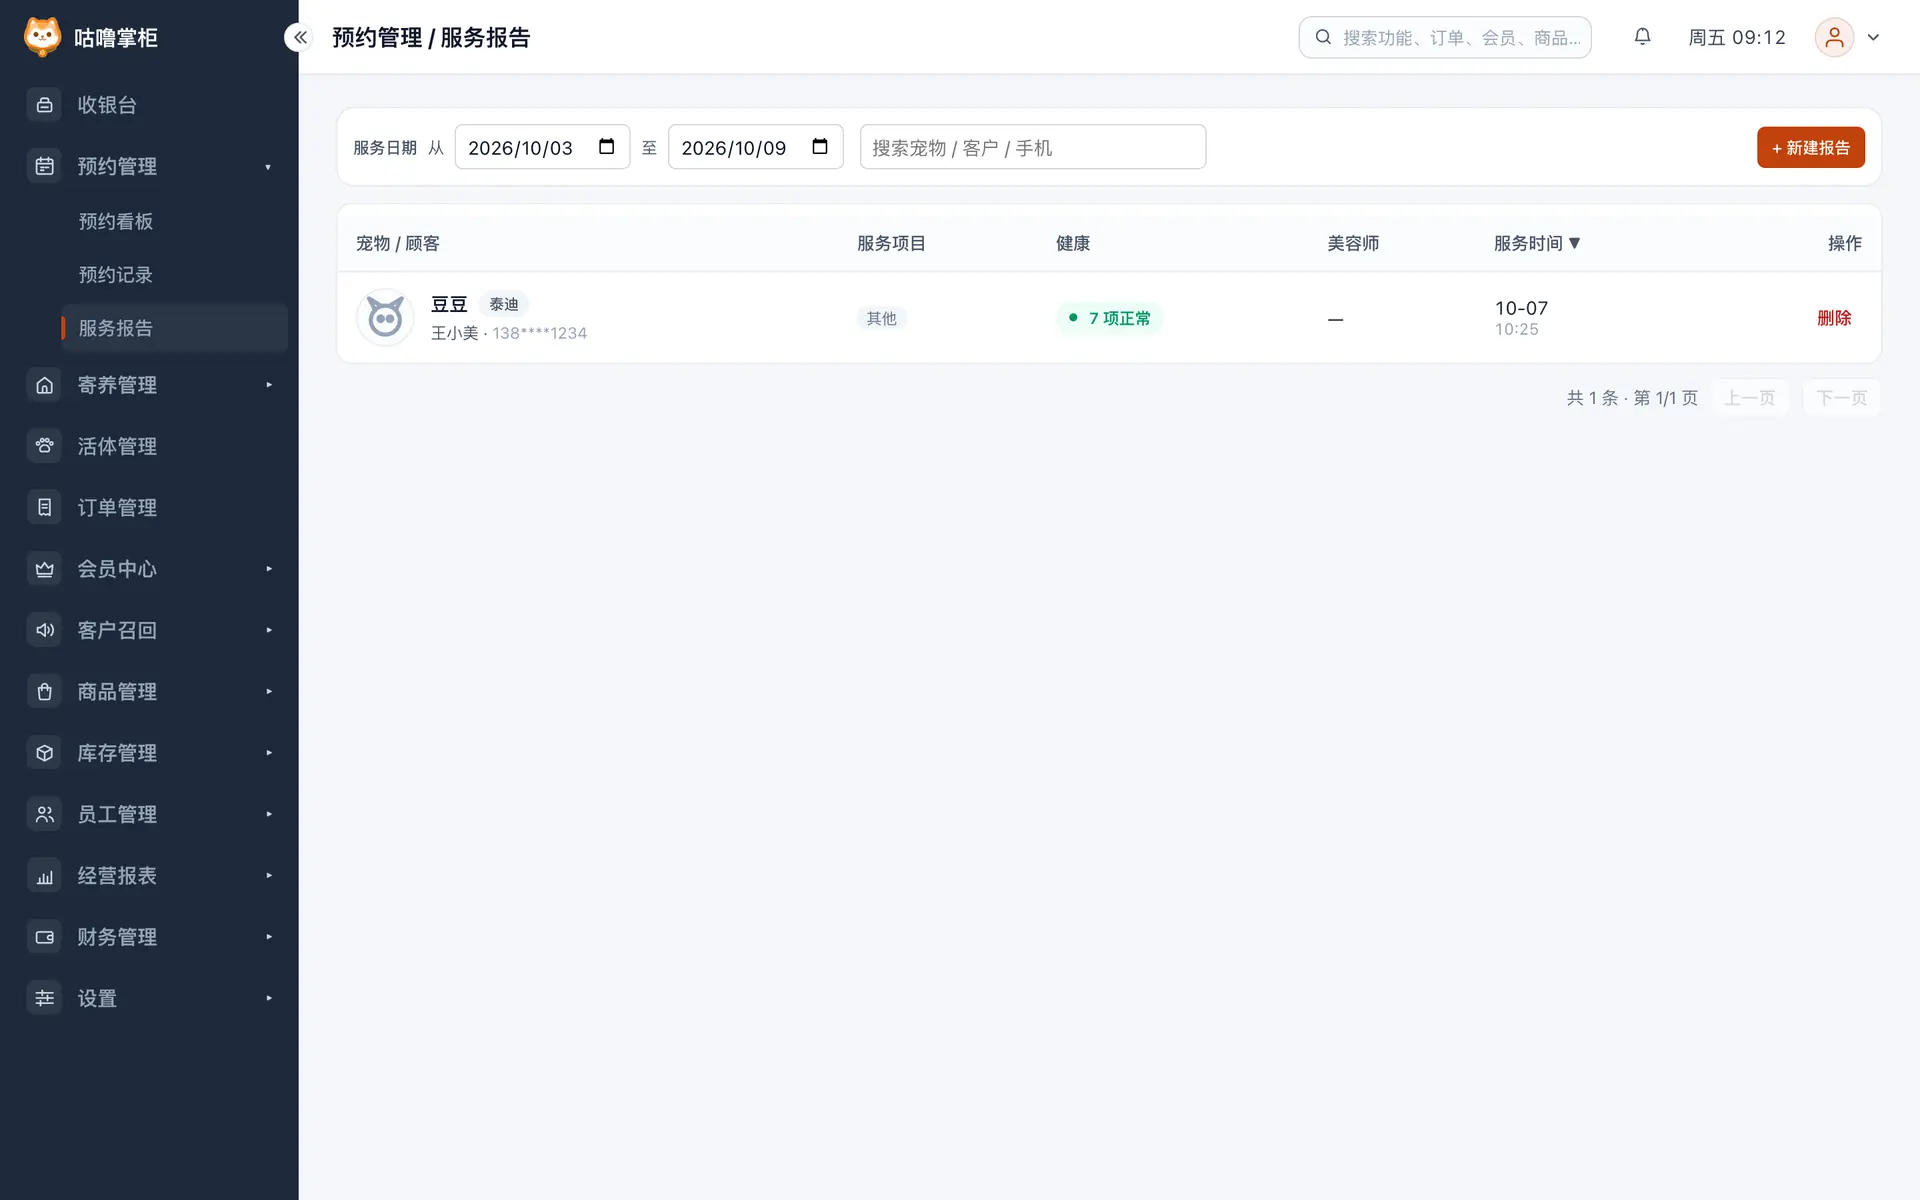Delete the 豆豆 service report

(1834, 318)
